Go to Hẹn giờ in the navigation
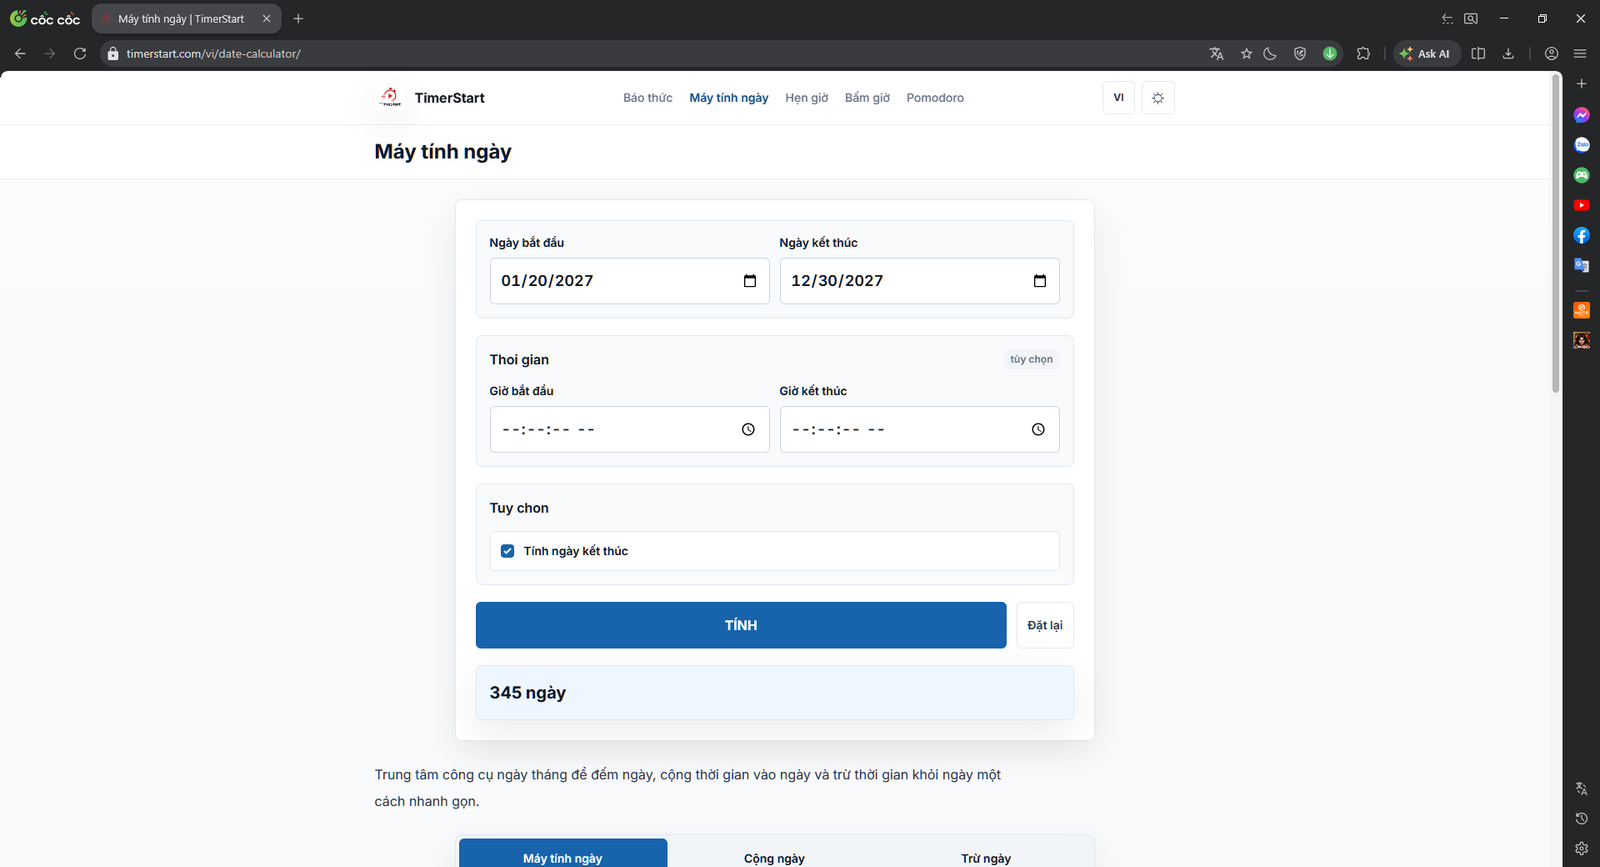 coord(807,98)
